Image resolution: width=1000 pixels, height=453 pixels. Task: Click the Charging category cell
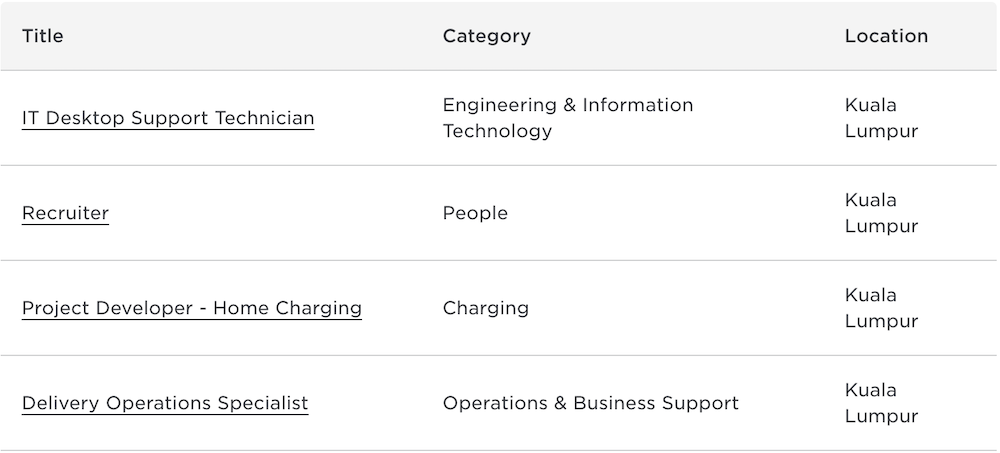point(486,308)
